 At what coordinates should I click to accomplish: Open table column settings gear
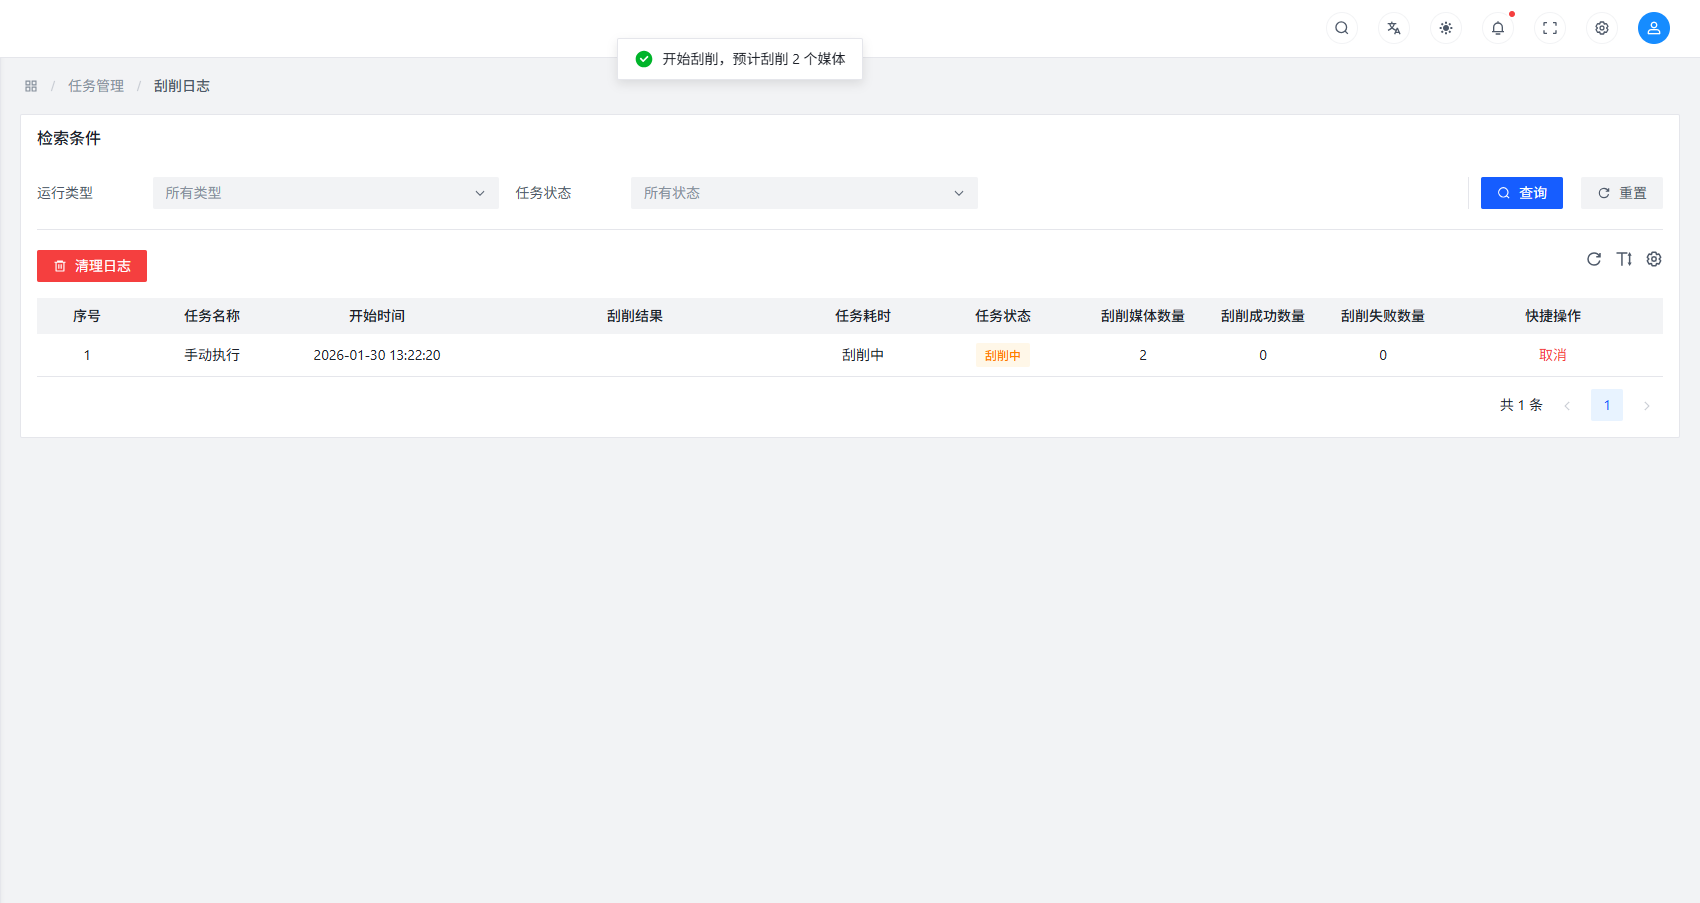click(1654, 259)
